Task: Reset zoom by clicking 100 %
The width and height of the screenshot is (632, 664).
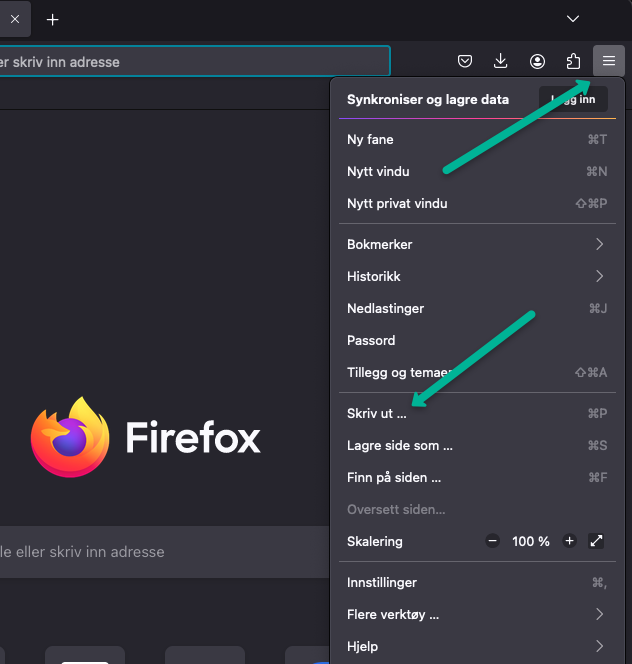Action: click(531, 541)
